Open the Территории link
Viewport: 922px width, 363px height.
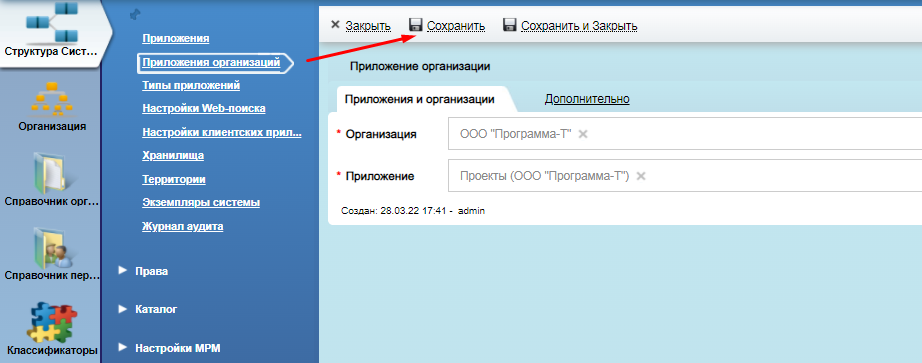click(x=173, y=179)
